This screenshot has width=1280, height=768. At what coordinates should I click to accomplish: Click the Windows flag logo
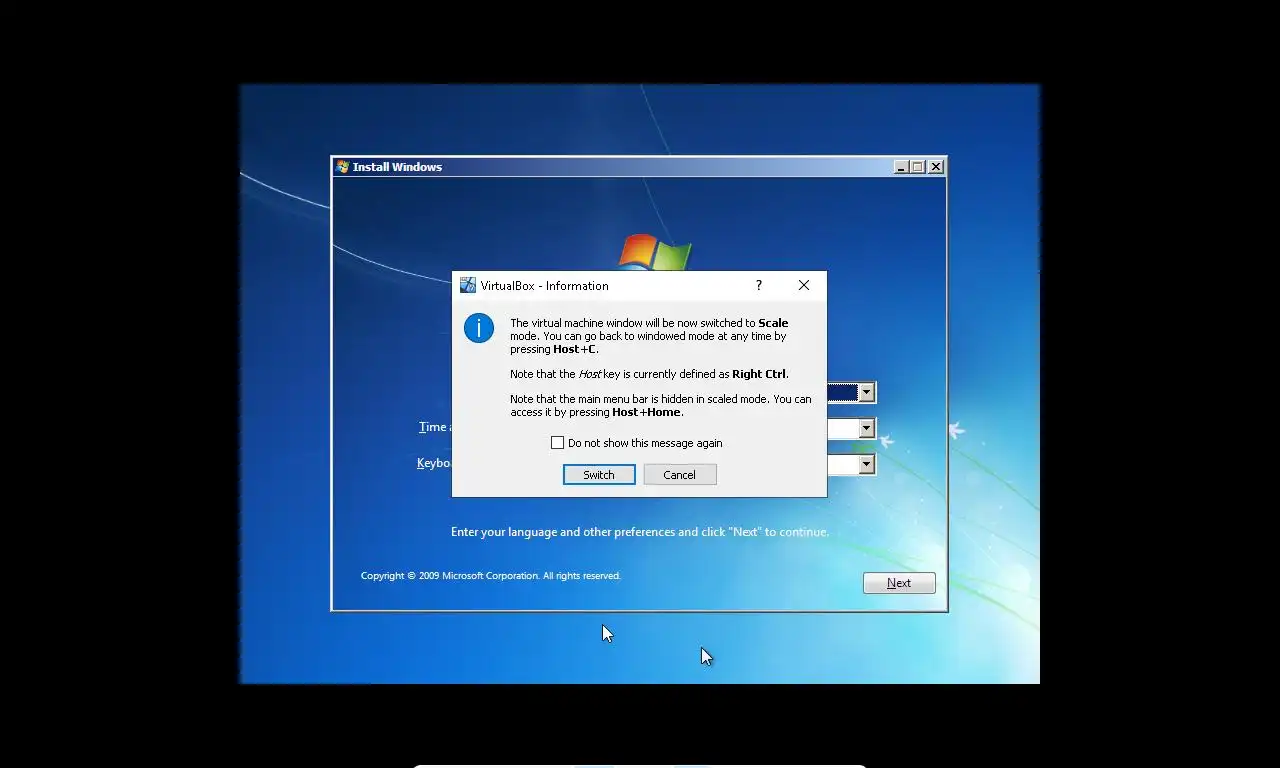(x=655, y=252)
